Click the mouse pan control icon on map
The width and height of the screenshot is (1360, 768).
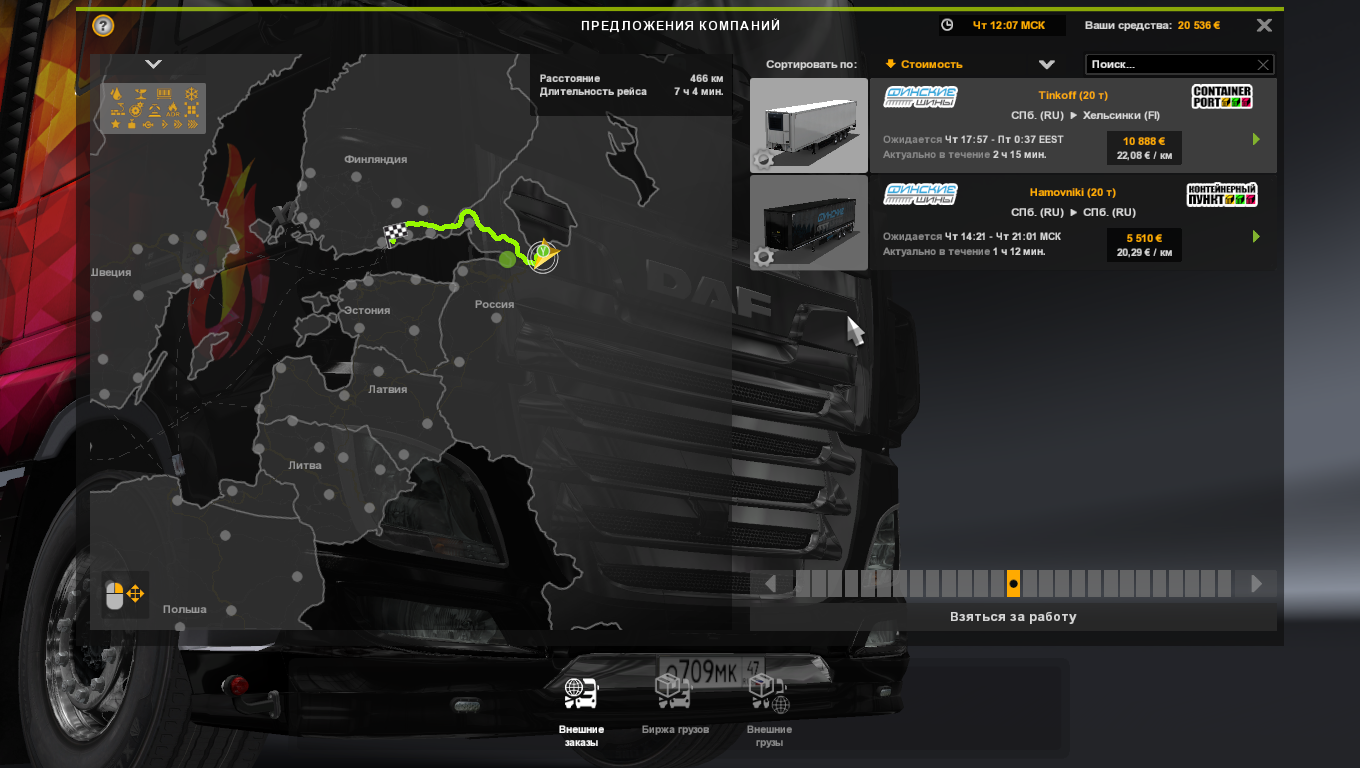pyautogui.click(x=125, y=594)
